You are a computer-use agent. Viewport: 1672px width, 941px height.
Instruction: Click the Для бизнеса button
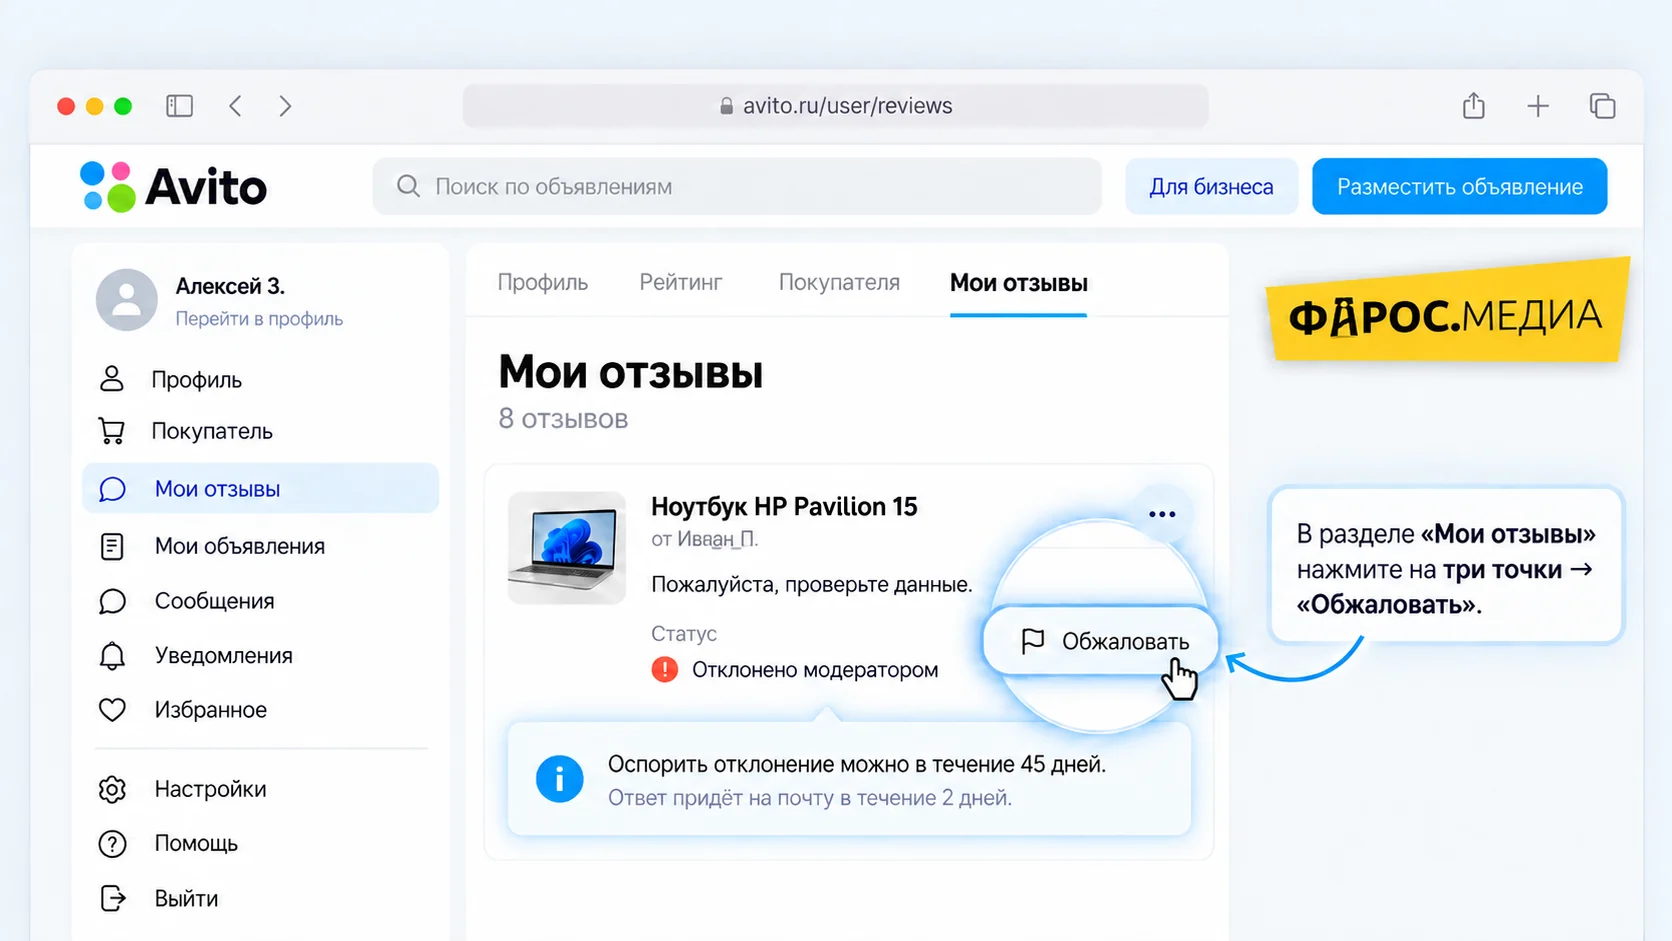pos(1211,186)
